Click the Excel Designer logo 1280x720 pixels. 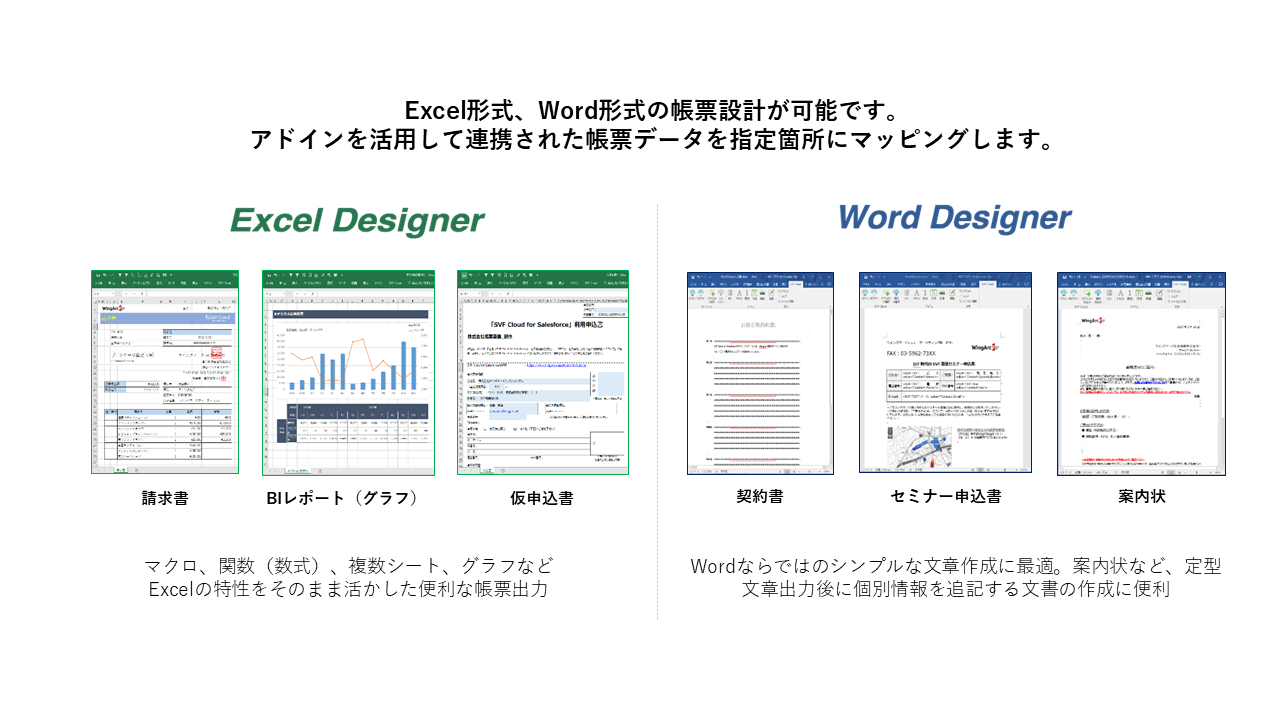pyautogui.click(x=357, y=220)
